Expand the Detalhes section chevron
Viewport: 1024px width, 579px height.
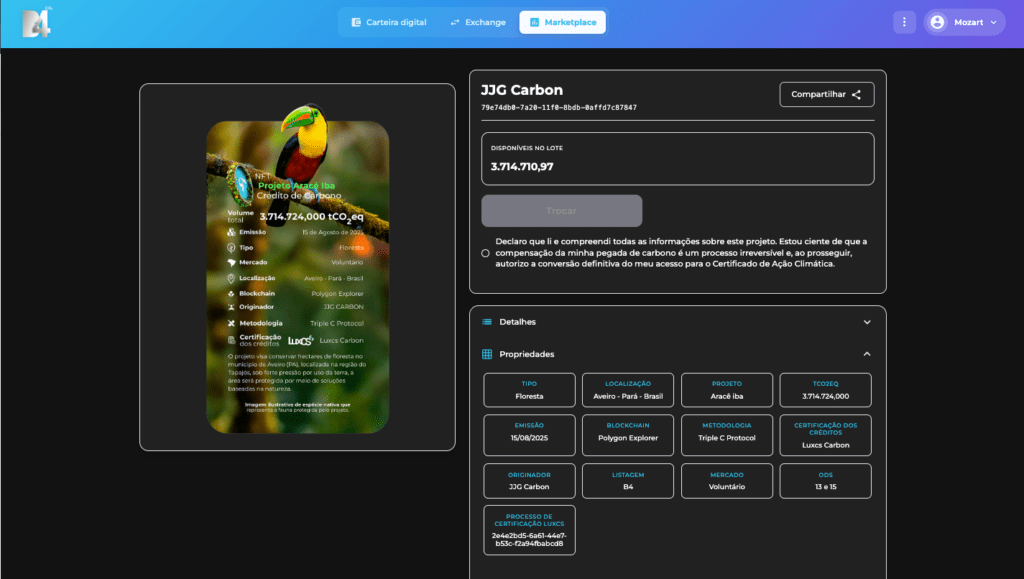point(867,322)
